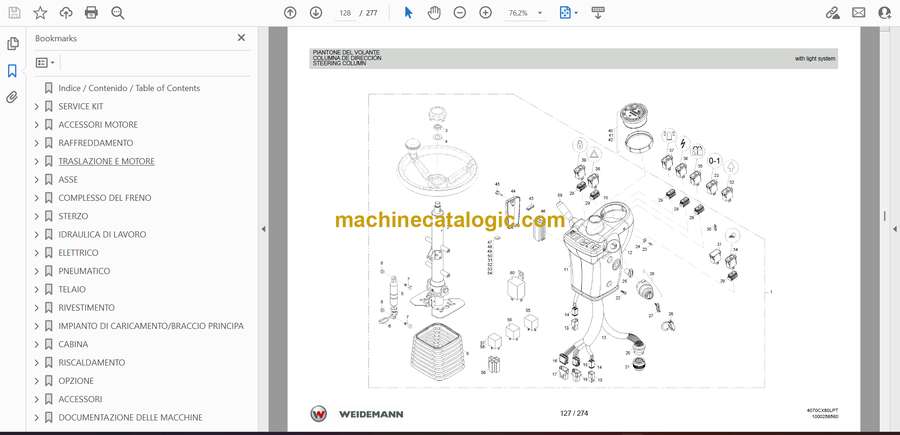Click the Save file icon
Viewport: 900px width, 435px height.
[14, 13]
